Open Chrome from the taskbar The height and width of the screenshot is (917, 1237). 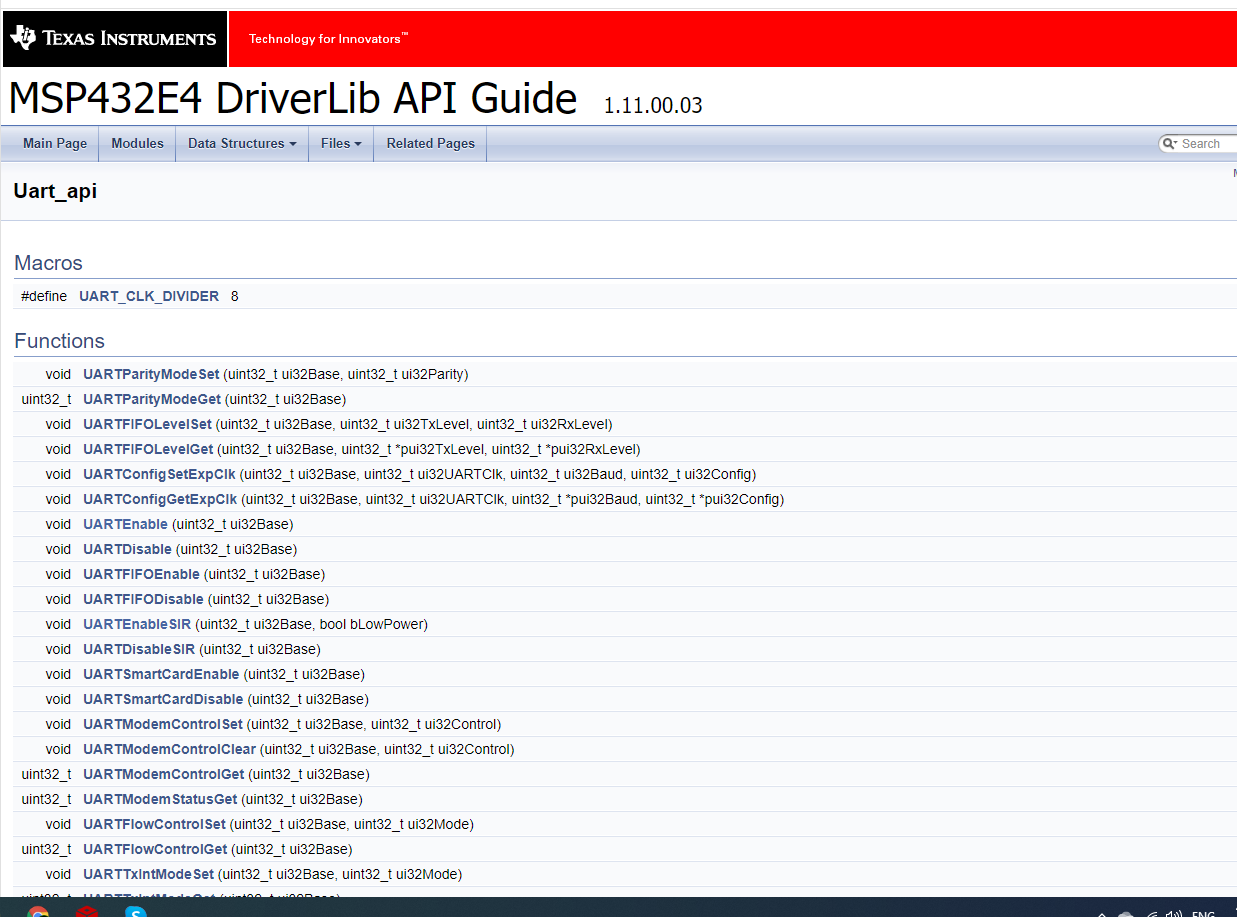coord(38,912)
